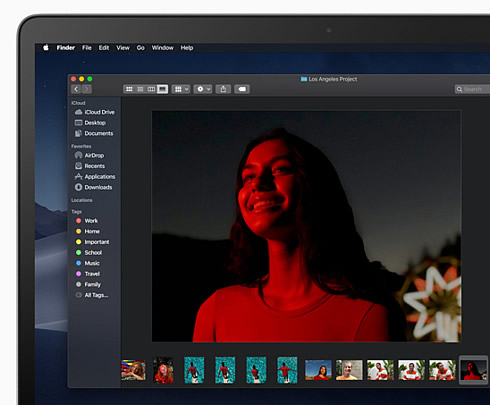Open the Window menu
This screenshot has height=405, width=490.
pyautogui.click(x=162, y=48)
